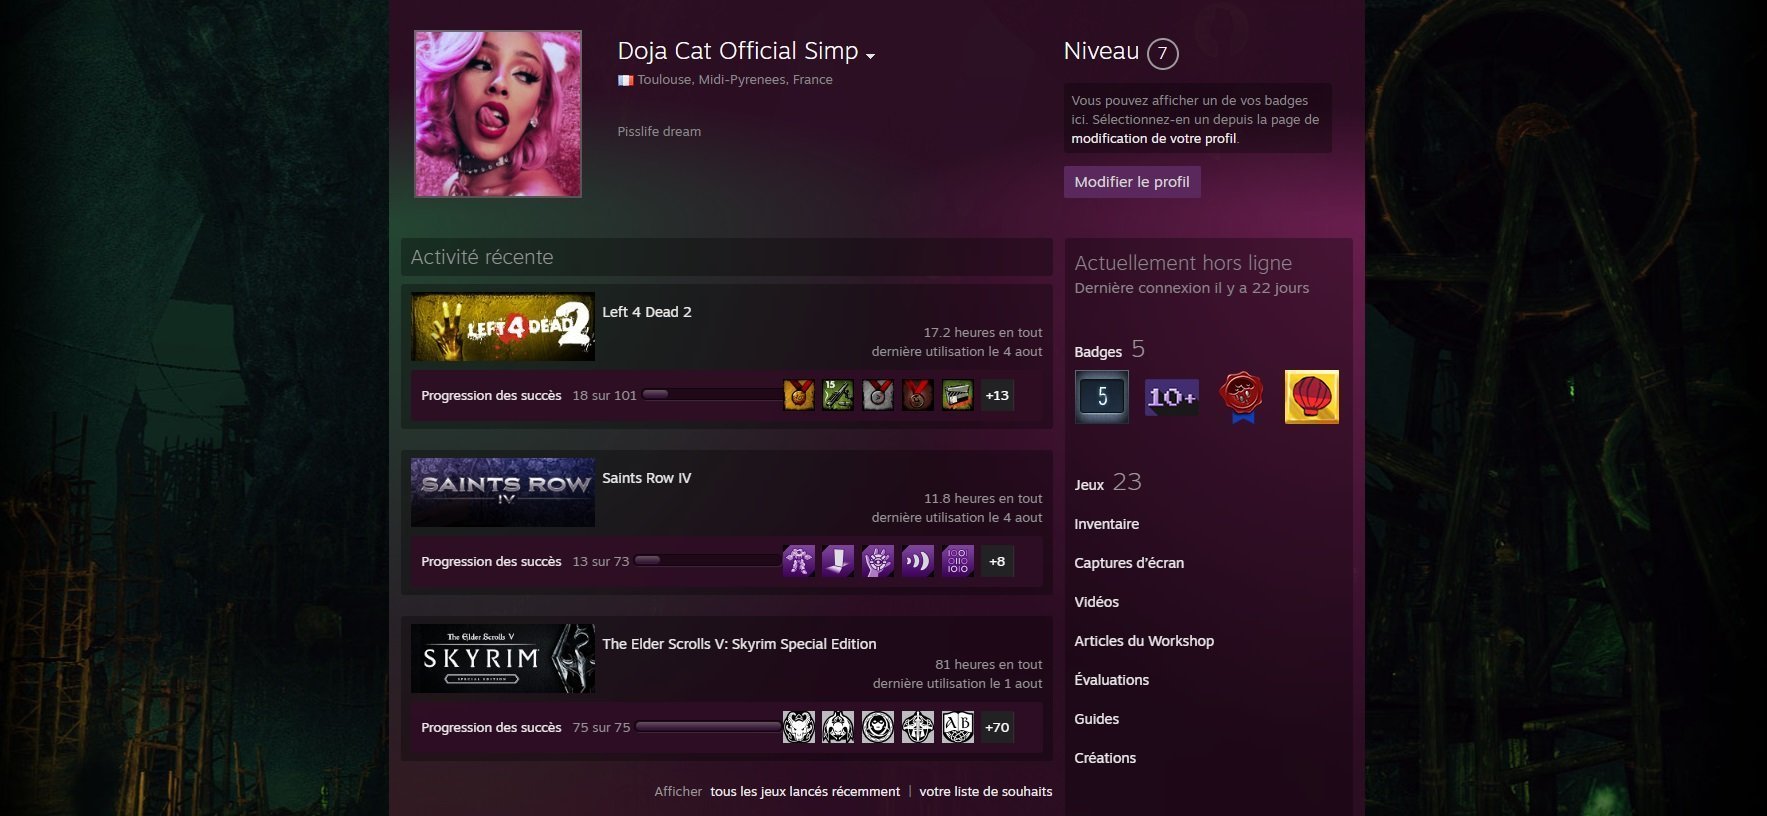Image resolution: width=1767 pixels, height=816 pixels.
Task: Open the Badges section link
Action: (1109, 350)
